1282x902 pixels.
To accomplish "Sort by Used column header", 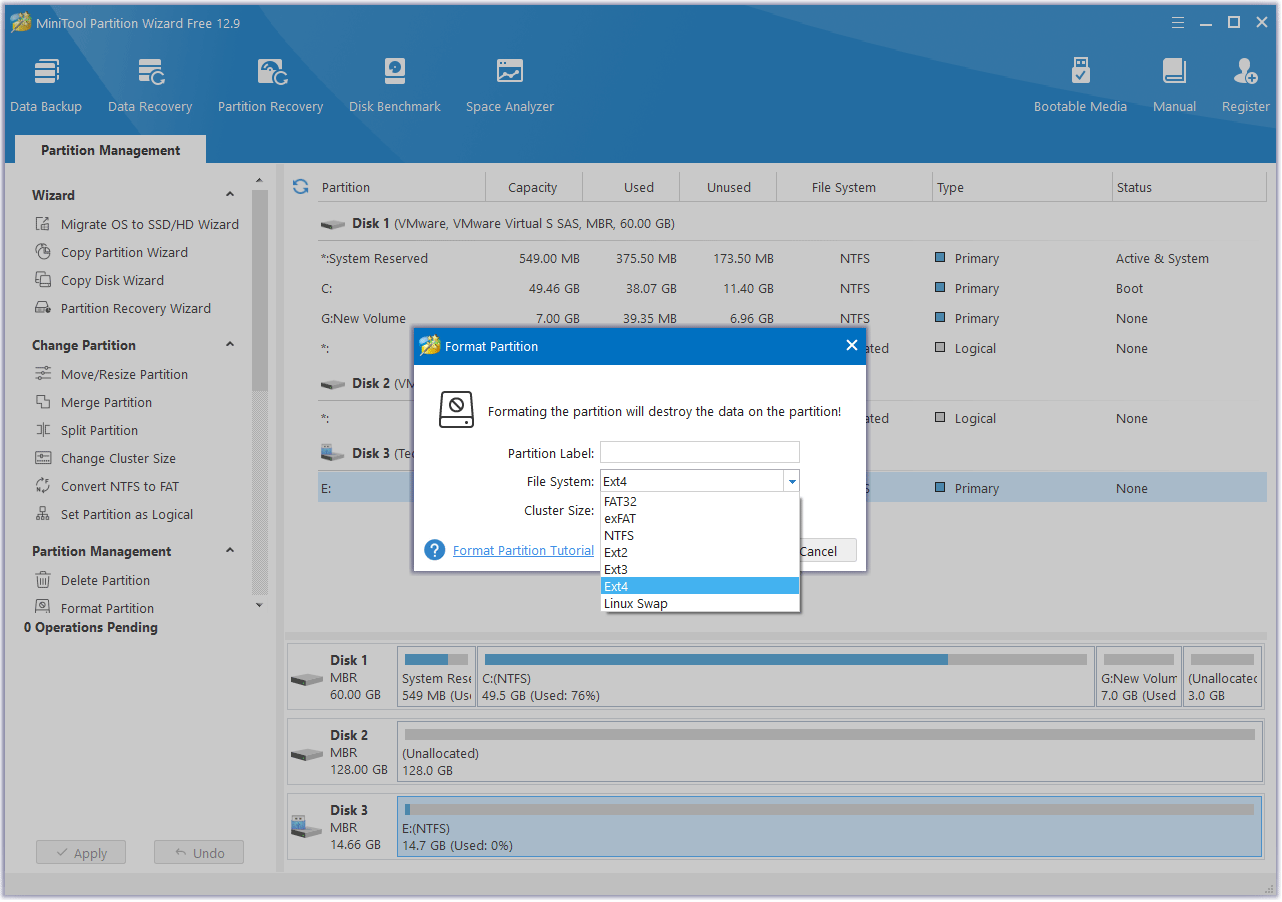I will [x=639, y=187].
